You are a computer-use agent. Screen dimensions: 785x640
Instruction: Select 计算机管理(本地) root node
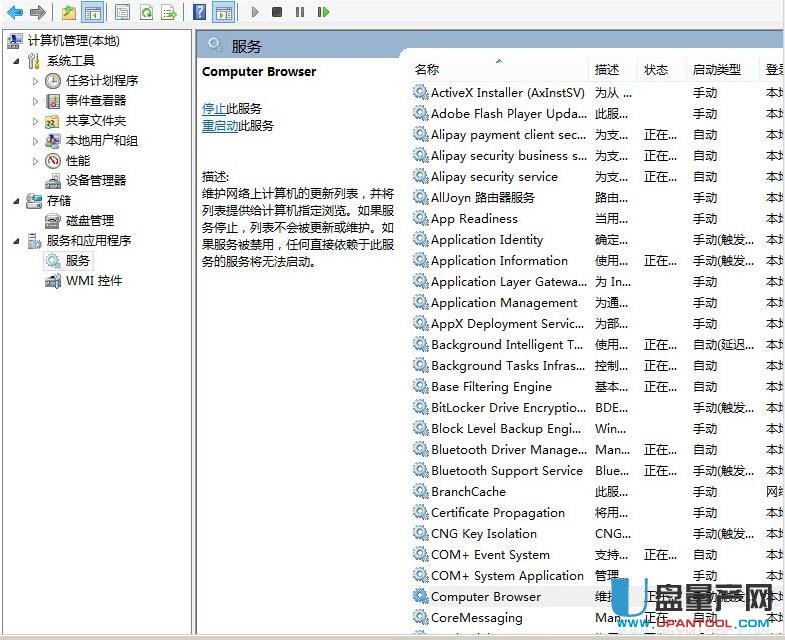tap(74, 41)
